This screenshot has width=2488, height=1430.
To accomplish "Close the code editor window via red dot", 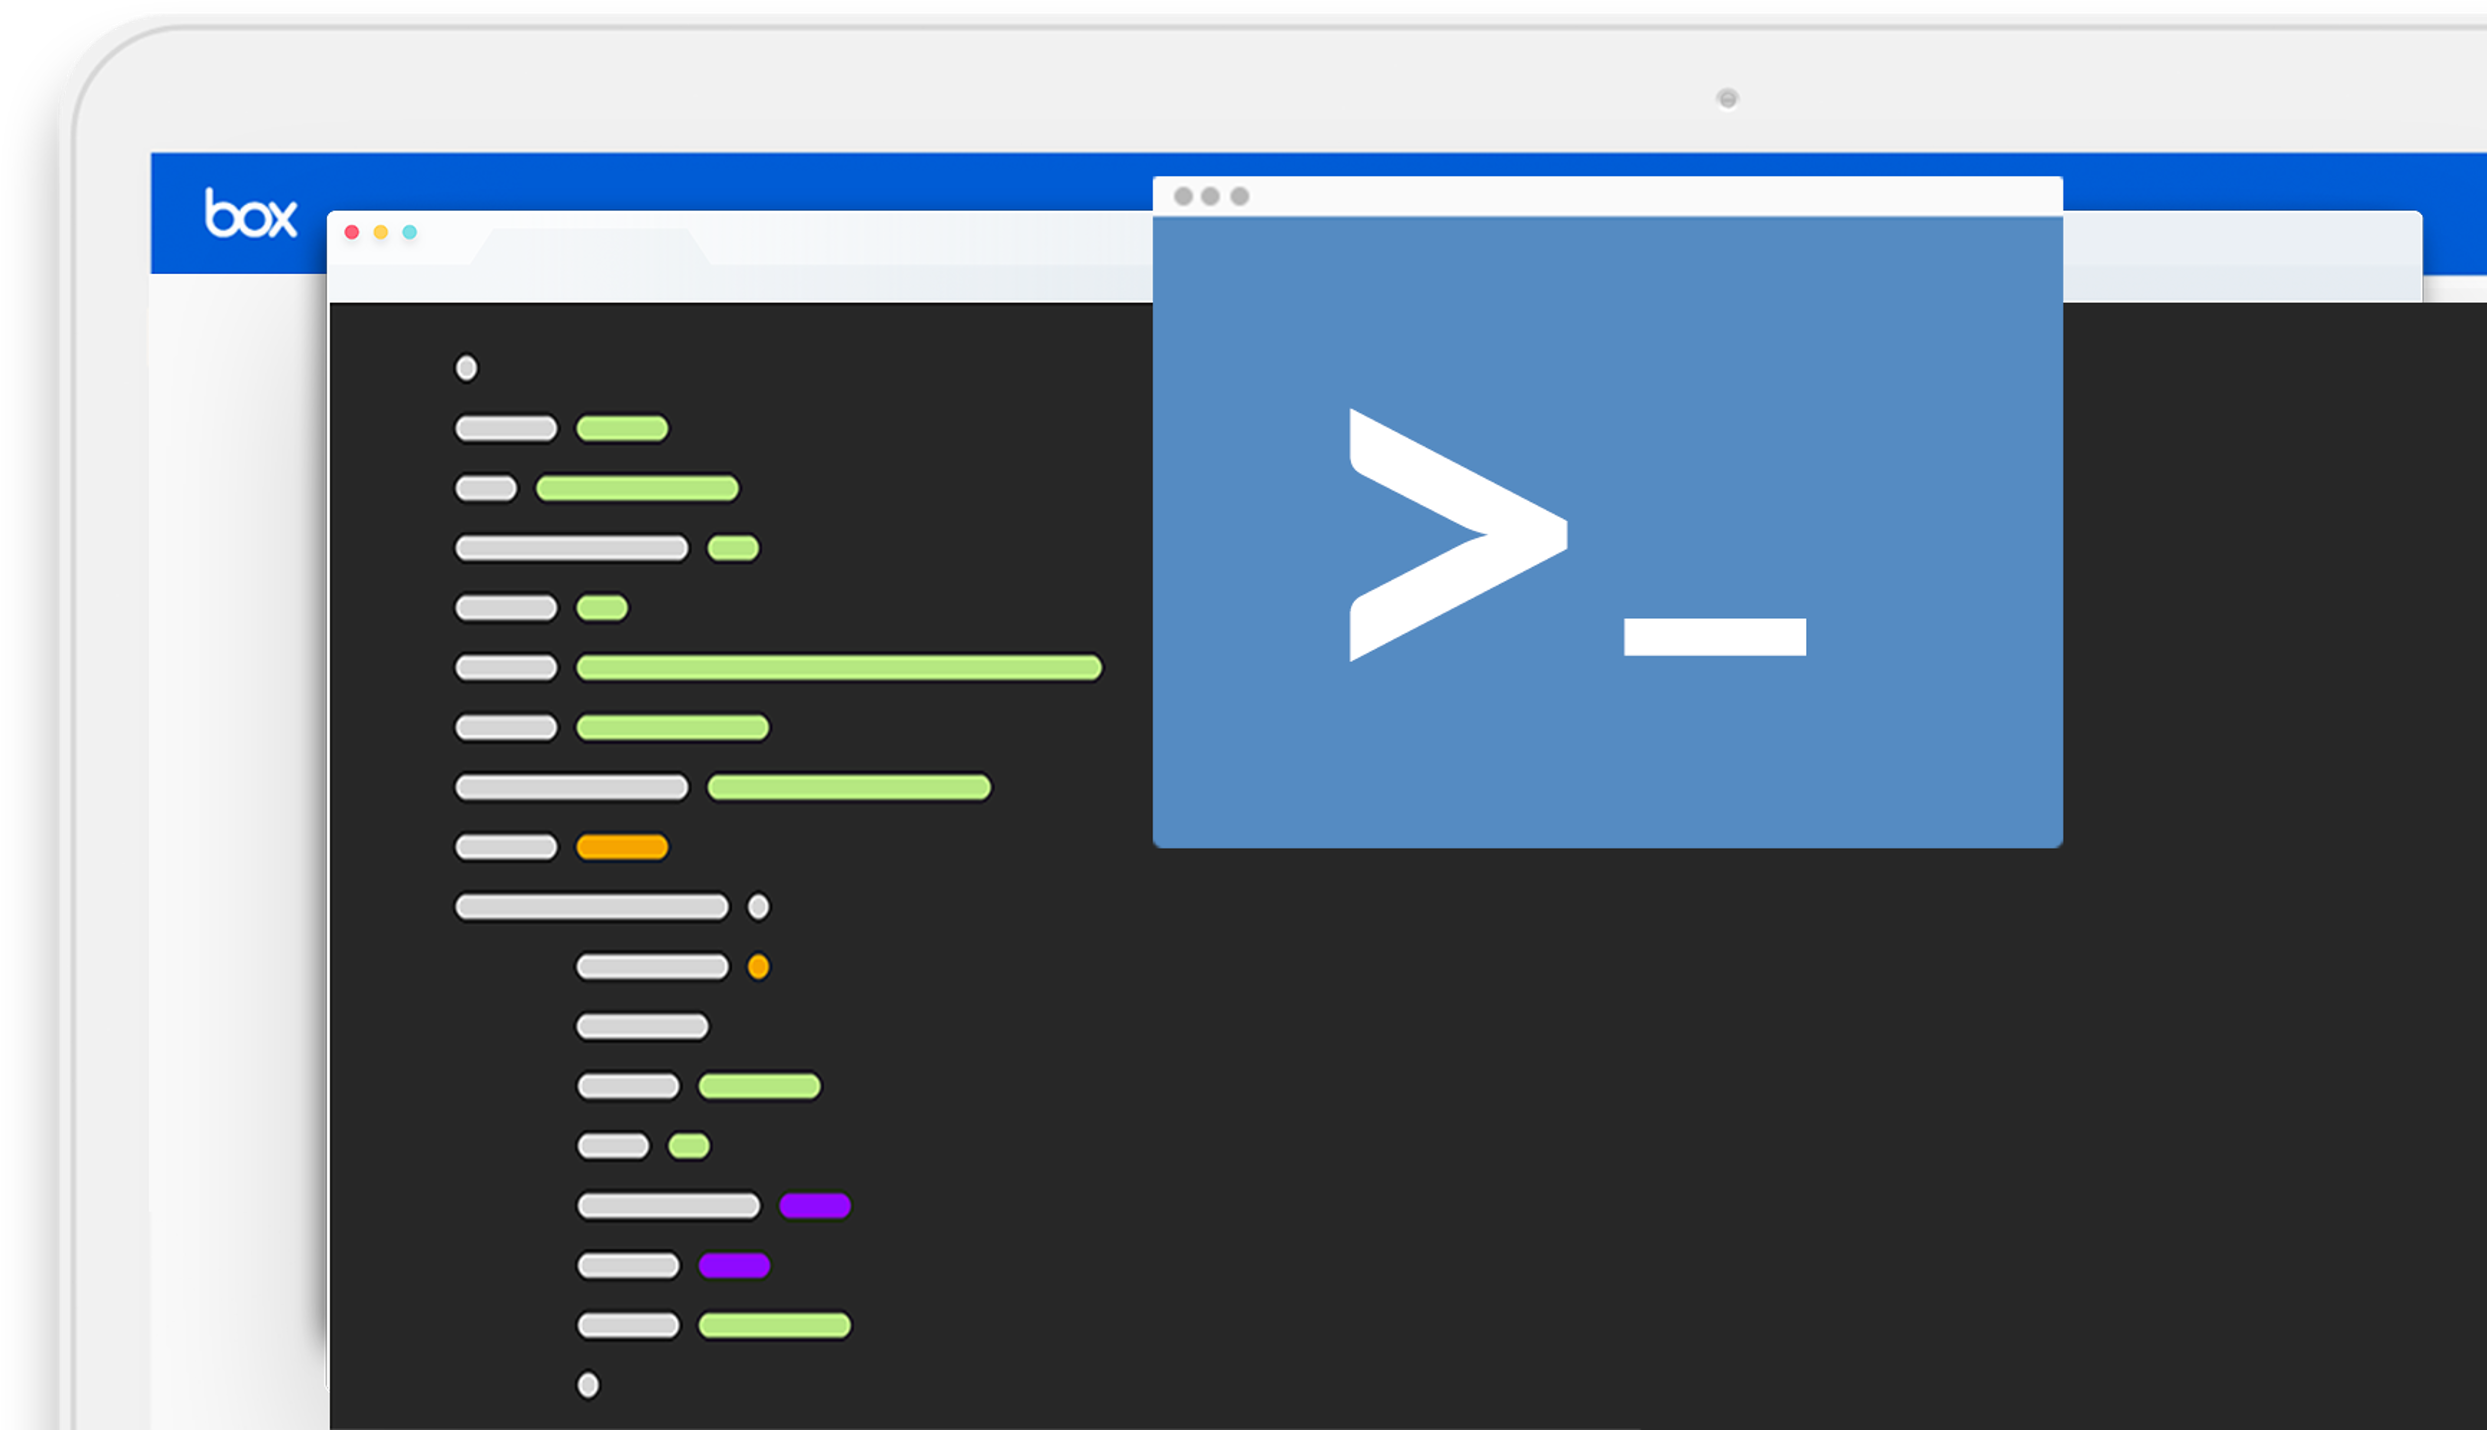I will (352, 232).
